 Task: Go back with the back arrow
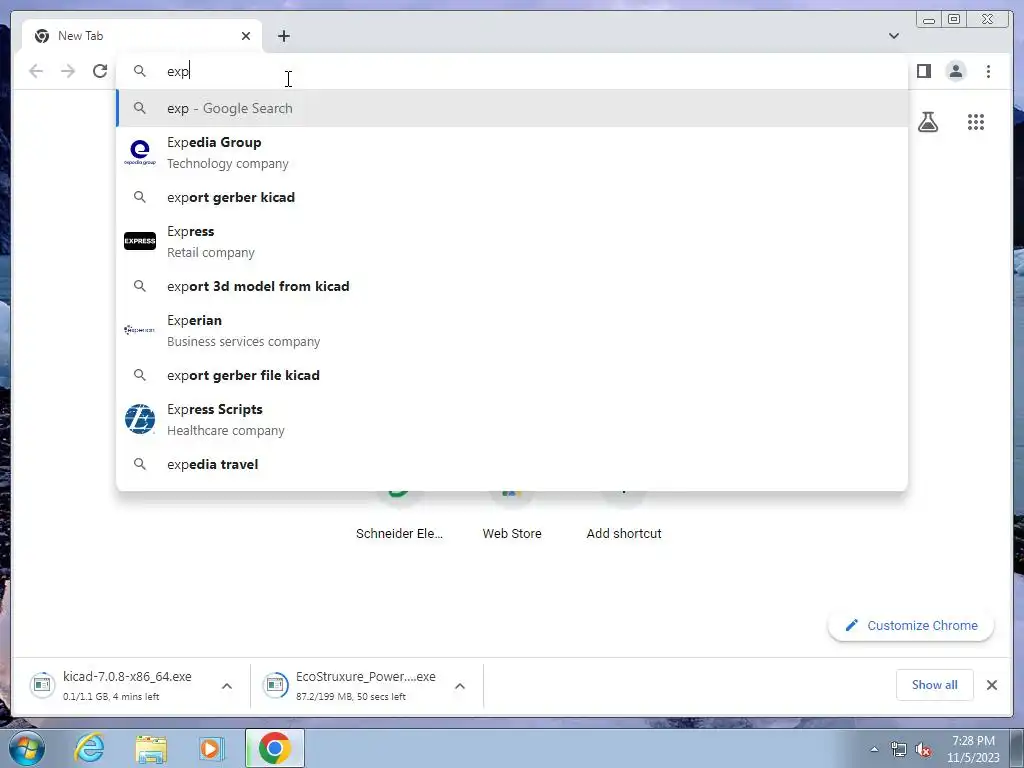pos(36,71)
